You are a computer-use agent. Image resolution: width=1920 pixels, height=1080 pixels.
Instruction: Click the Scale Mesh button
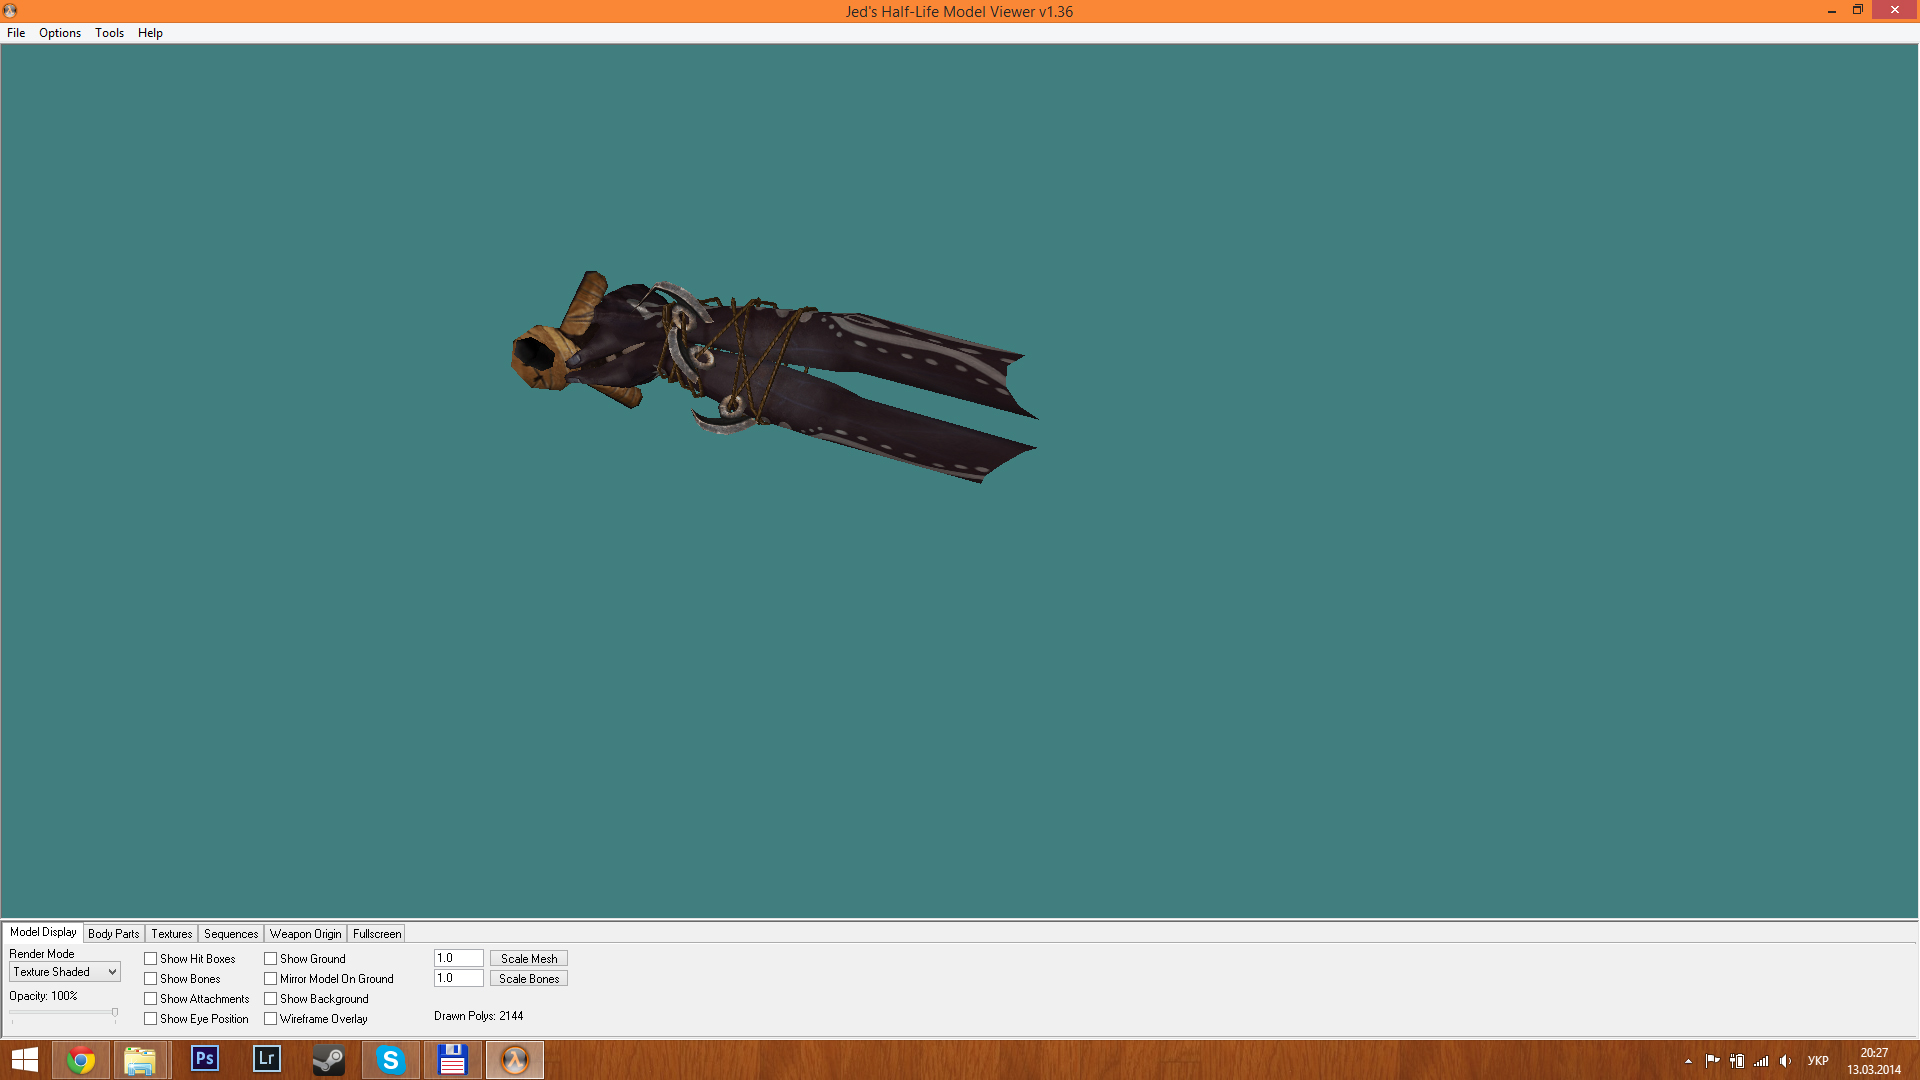coord(529,959)
